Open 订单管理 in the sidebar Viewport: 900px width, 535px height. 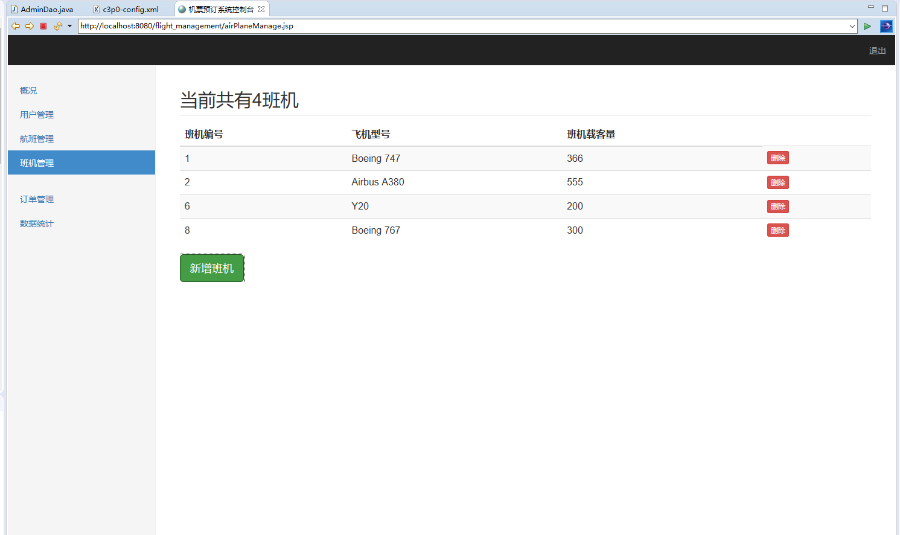click(37, 199)
